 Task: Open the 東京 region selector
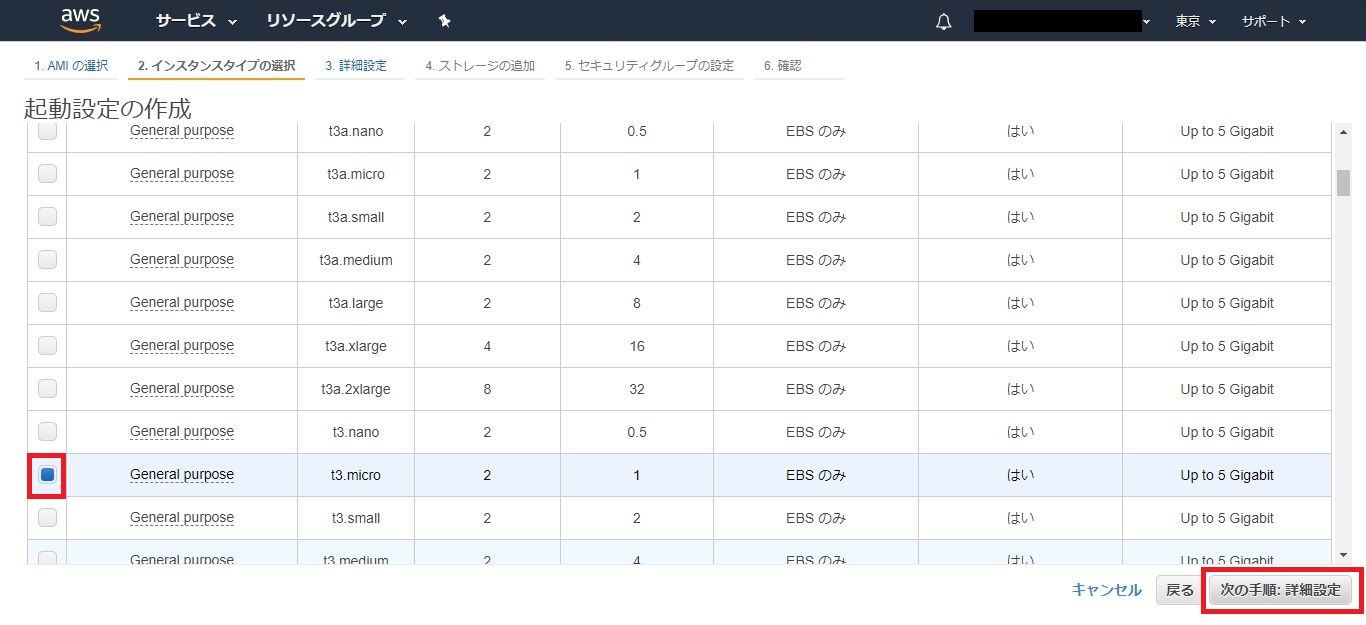pyautogui.click(x=1195, y=21)
